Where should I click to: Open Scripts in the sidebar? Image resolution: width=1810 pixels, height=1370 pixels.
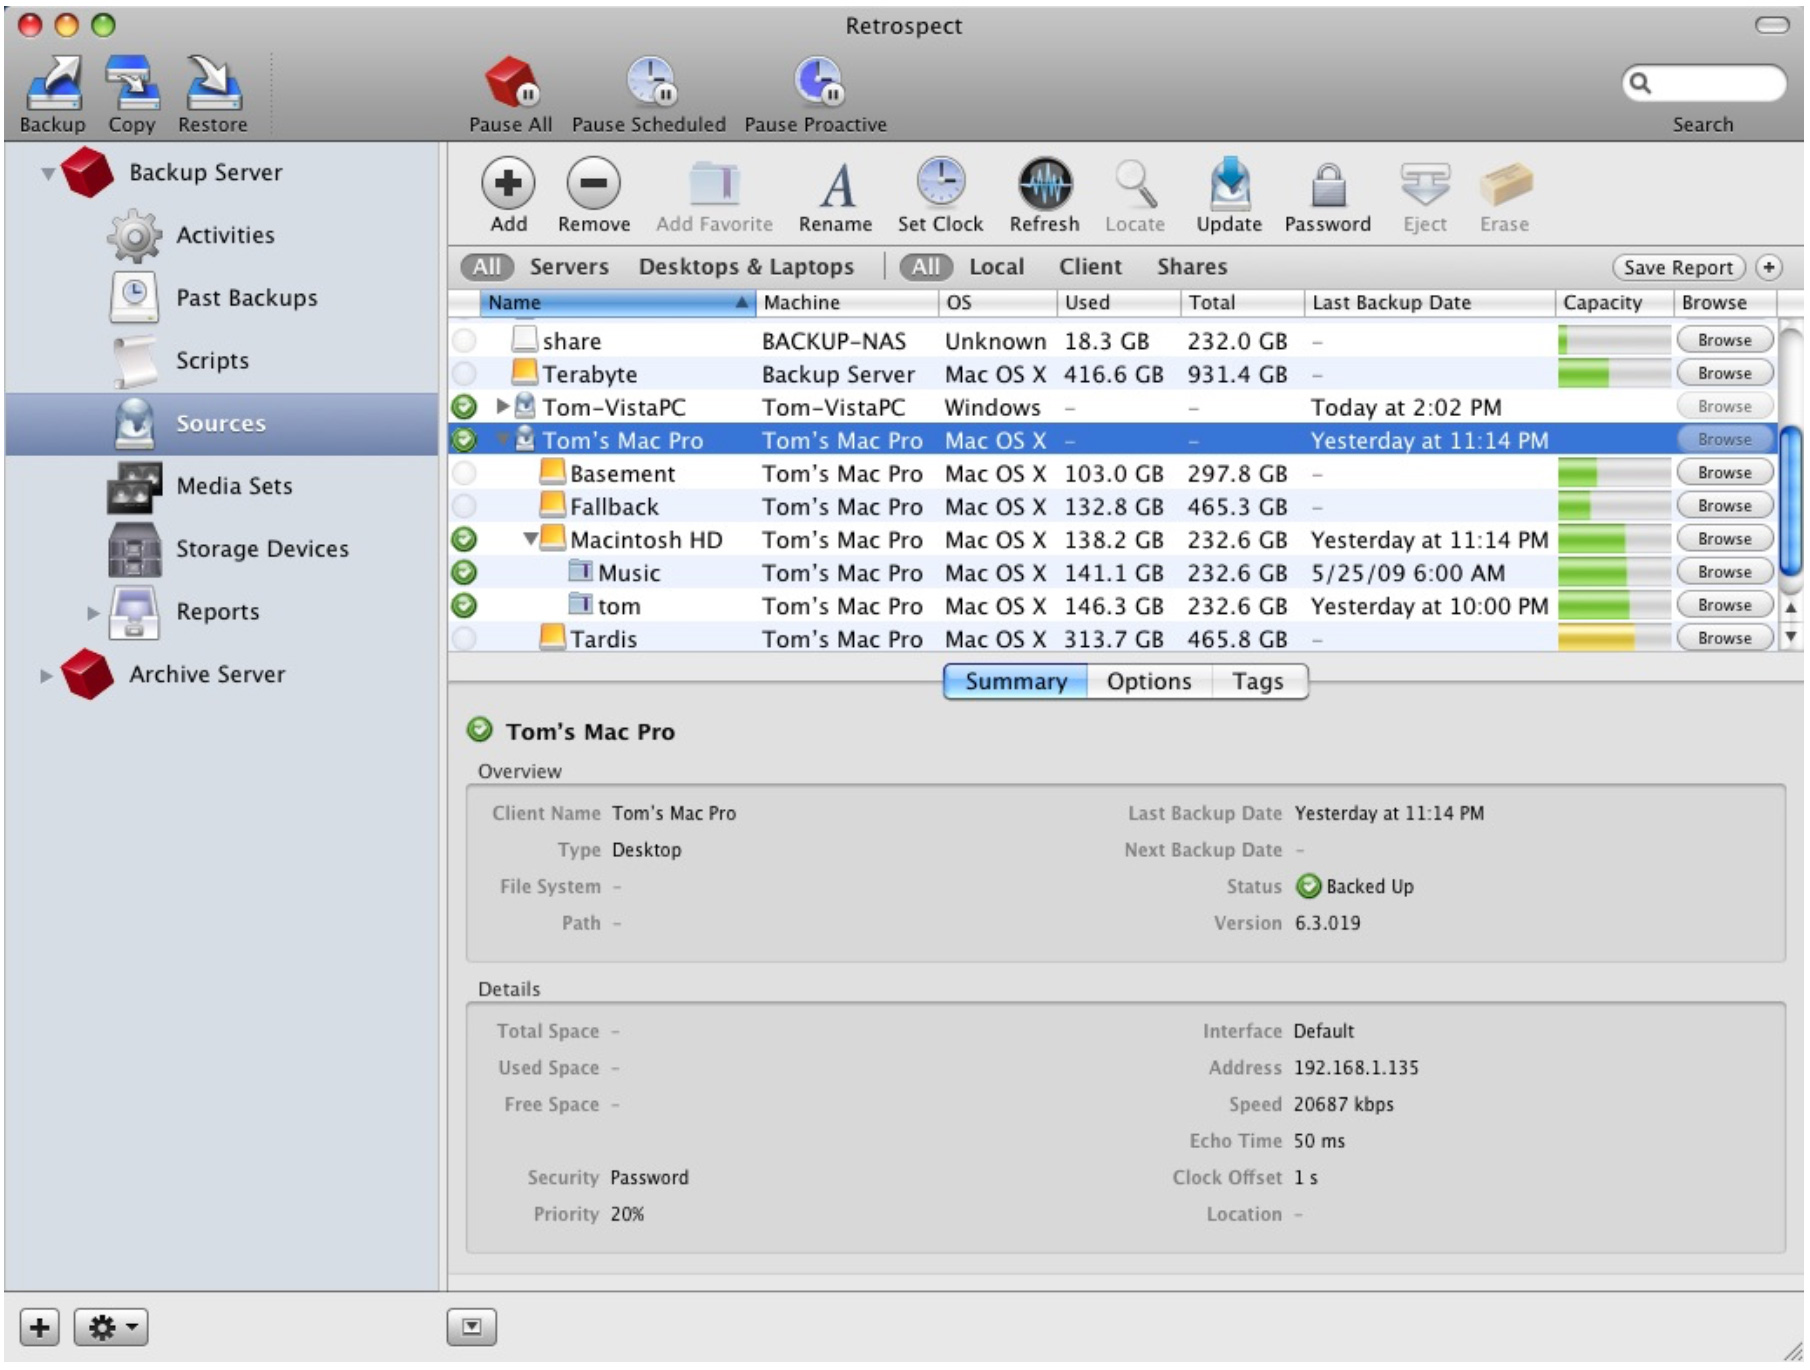[x=212, y=361]
